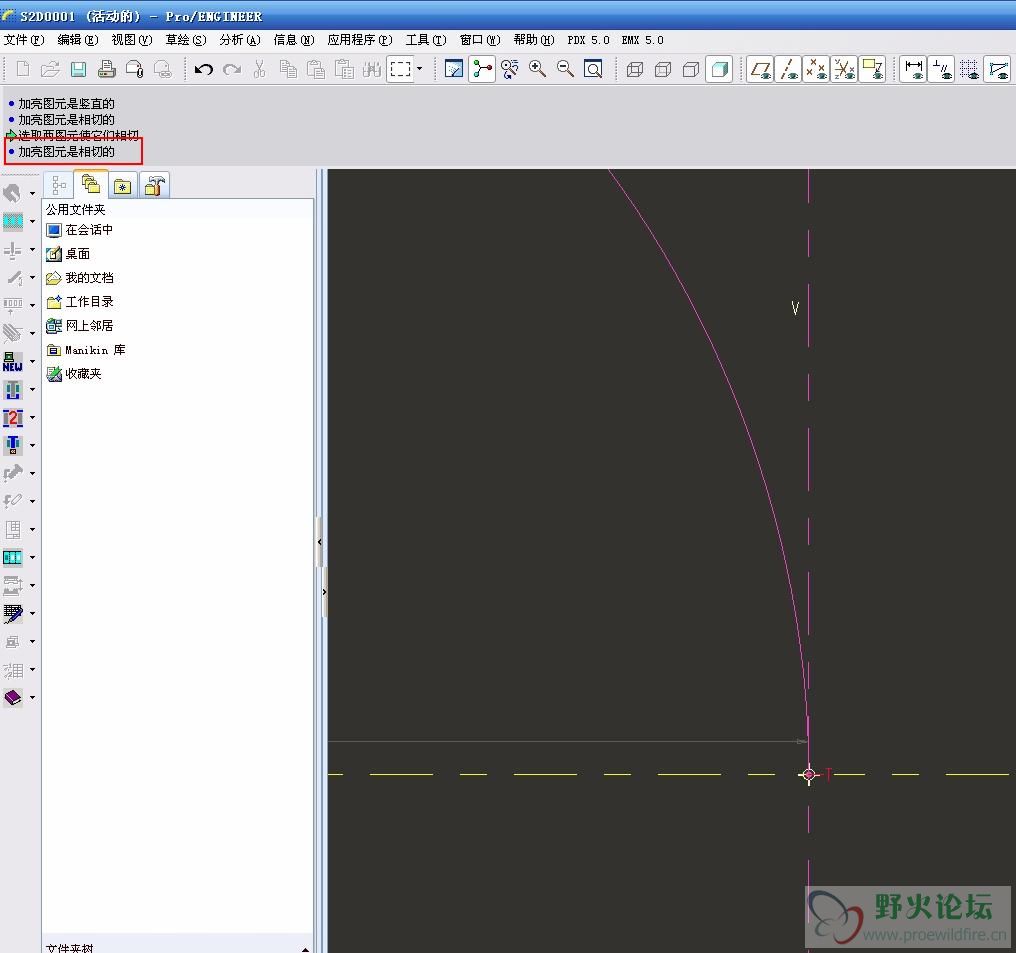Toggle datum axes display
This screenshot has height=953, width=1016.
click(x=789, y=69)
